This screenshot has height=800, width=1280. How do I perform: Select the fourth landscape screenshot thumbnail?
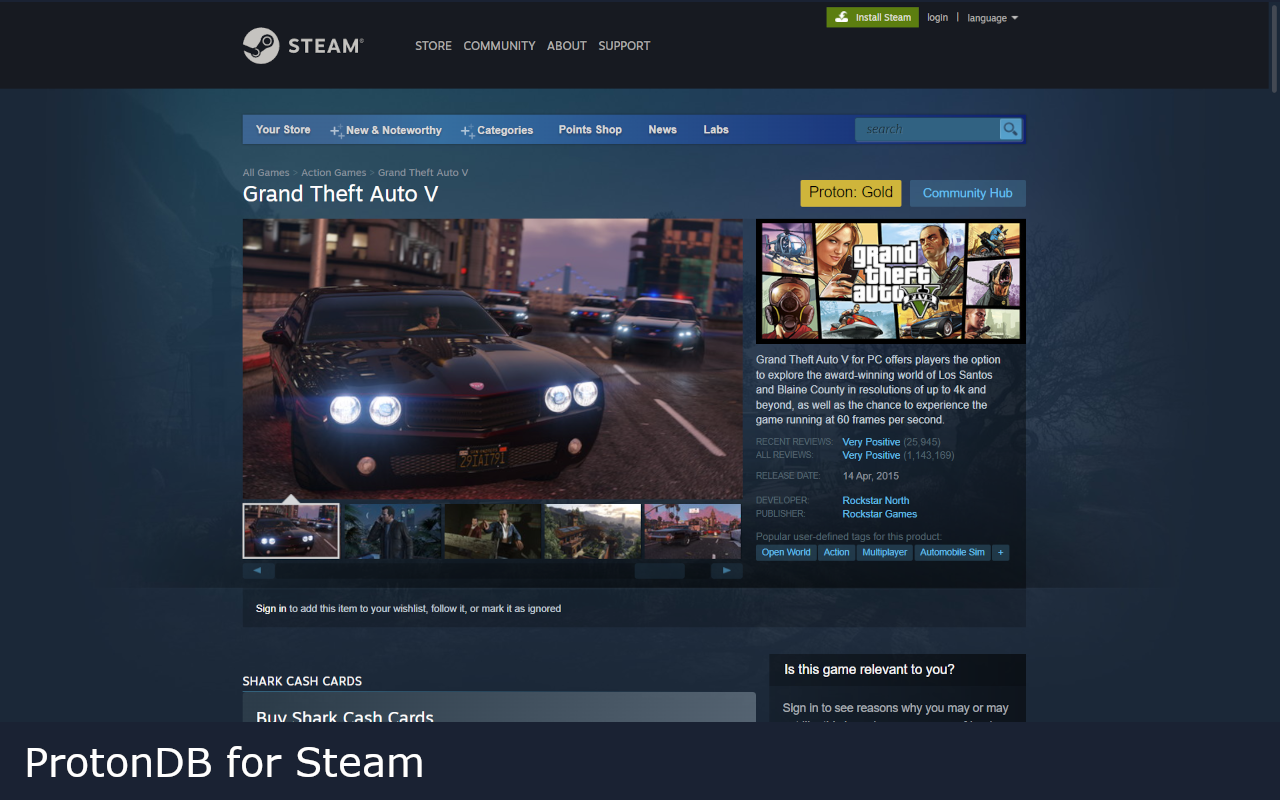click(x=592, y=531)
